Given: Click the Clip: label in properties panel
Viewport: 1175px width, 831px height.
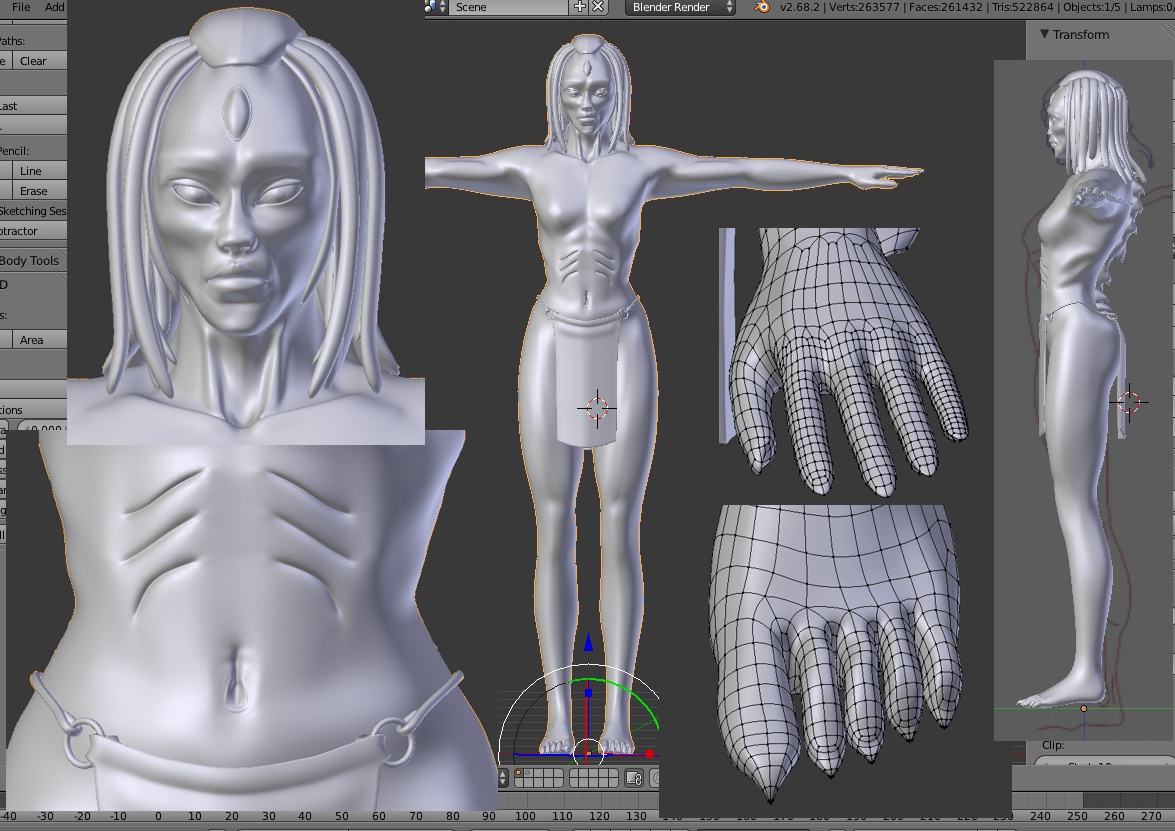Looking at the screenshot, I should [1052, 745].
